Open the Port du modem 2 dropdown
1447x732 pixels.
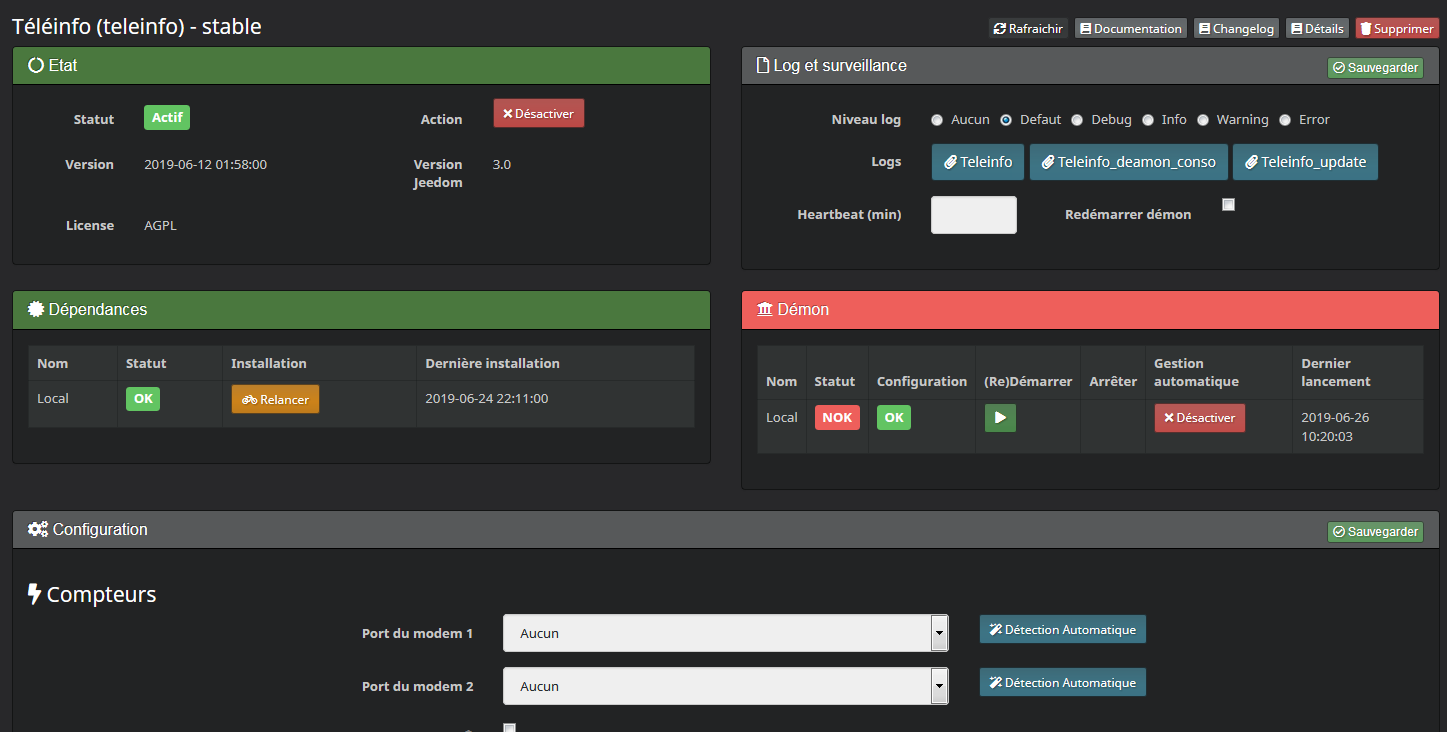click(725, 686)
